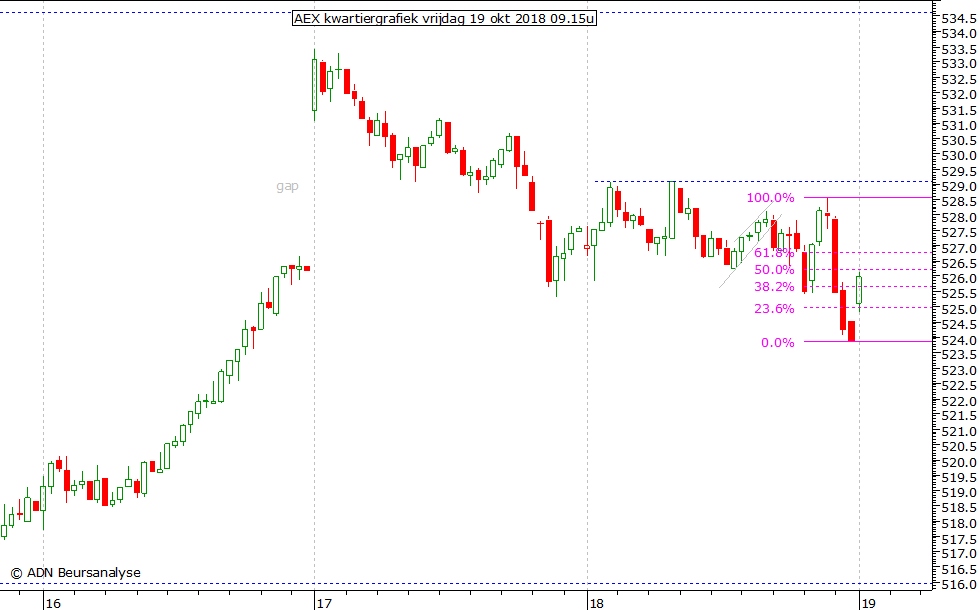This screenshot has width=980, height=610.
Task: Click the date label '18' on the time axis
Action: [597, 603]
